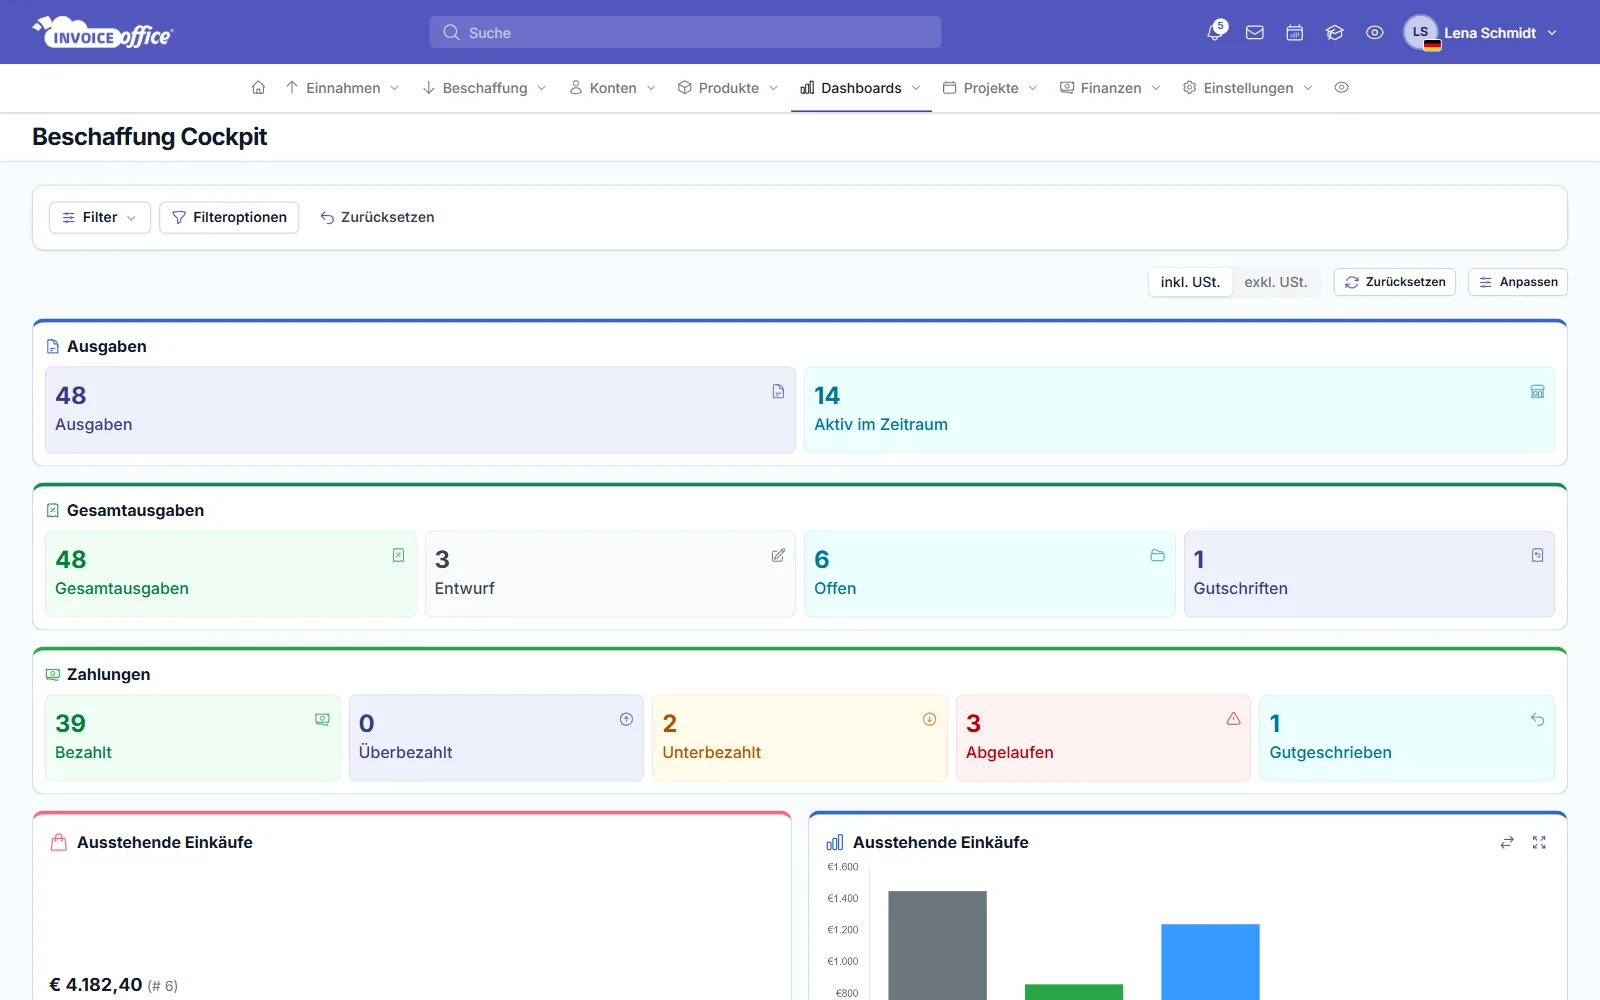Viewport: 1600px width, 1000px height.
Task: Click the money icon in Bezahlt card
Action: click(322, 720)
